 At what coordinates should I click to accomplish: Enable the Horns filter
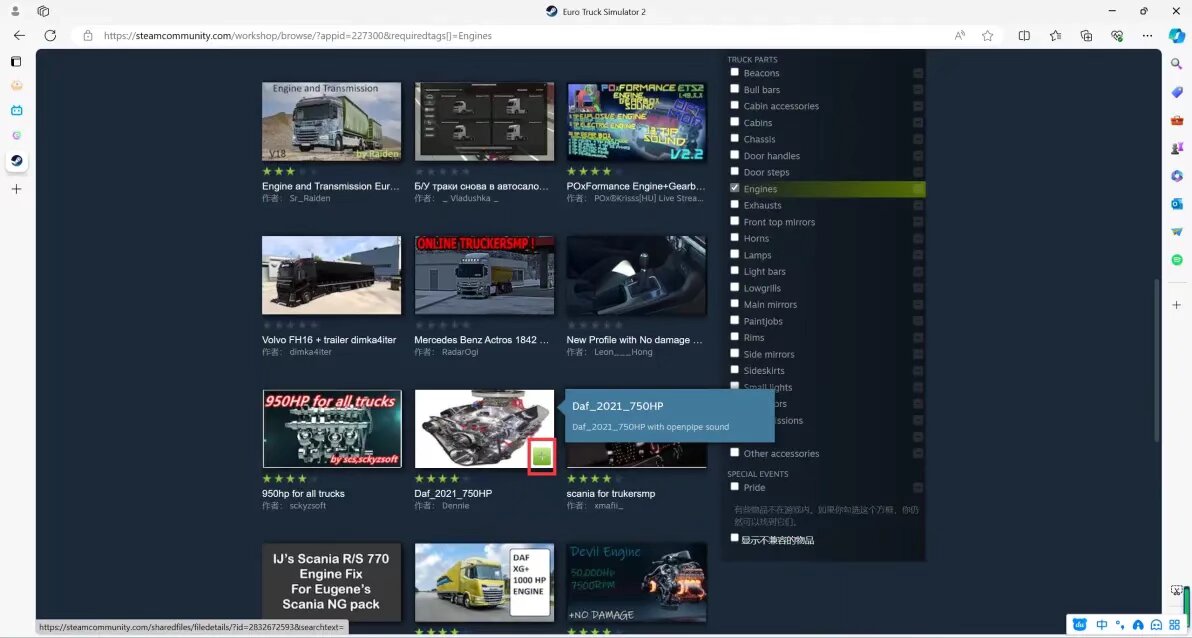[734, 237]
